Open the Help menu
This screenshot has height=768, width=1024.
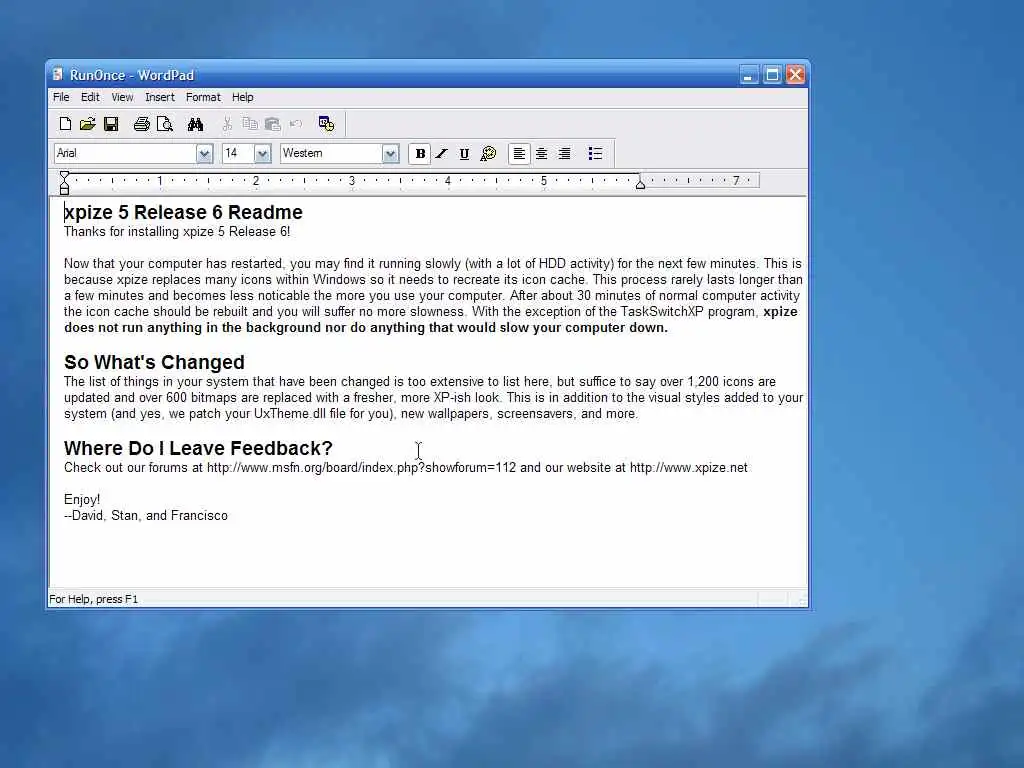point(242,97)
